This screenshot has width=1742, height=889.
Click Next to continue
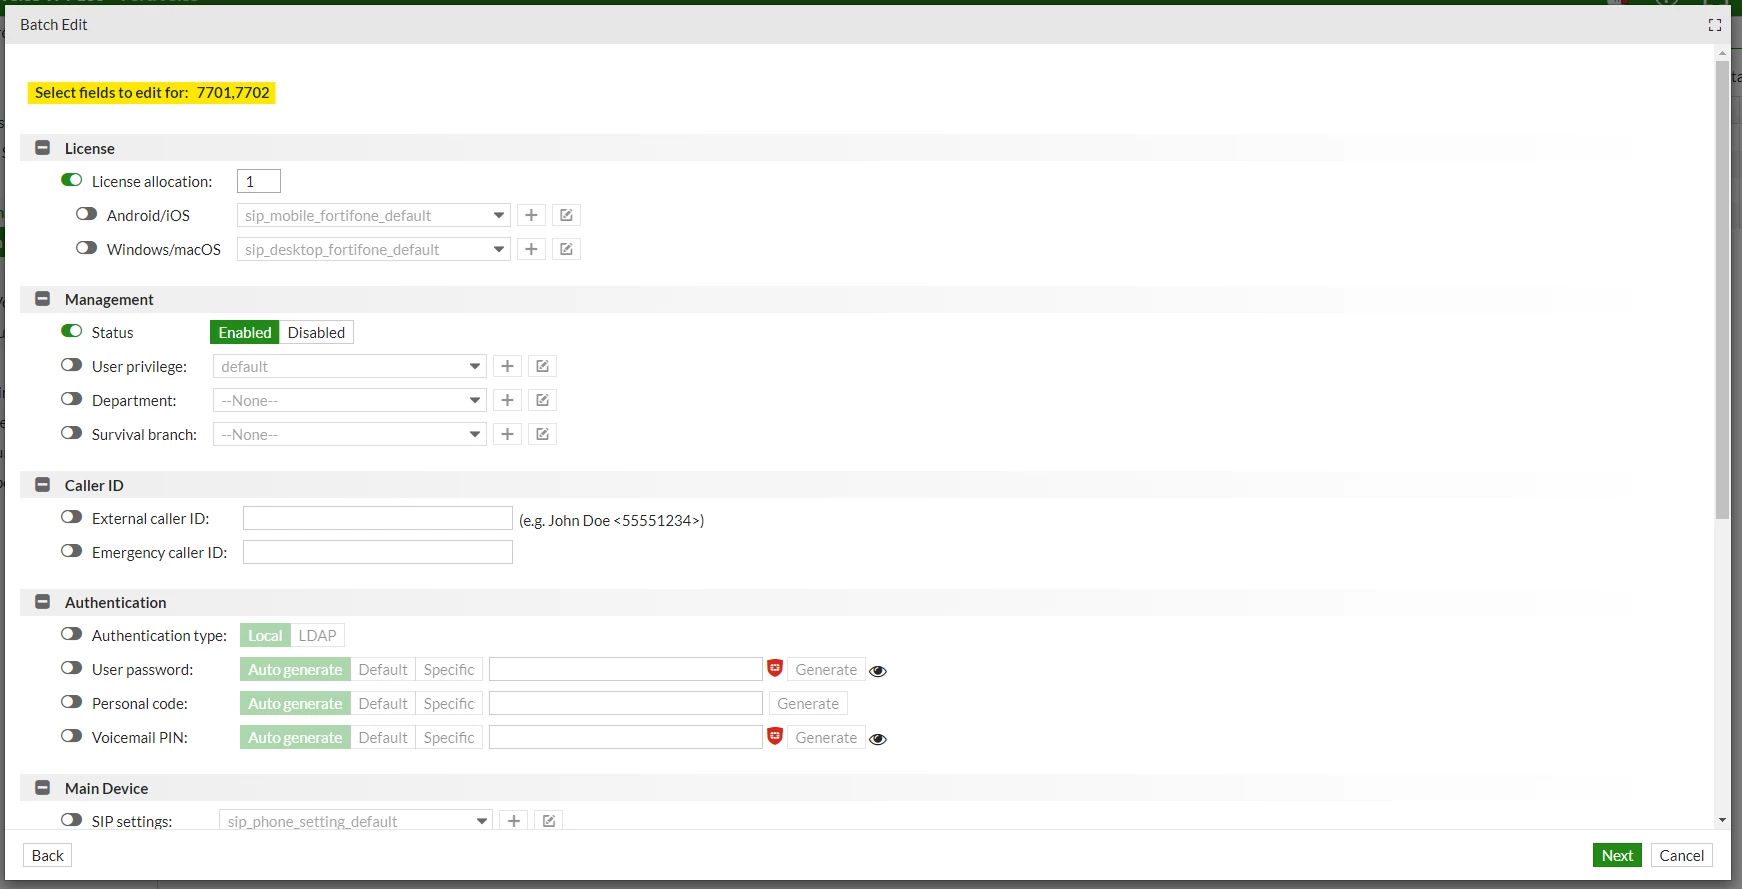click(1617, 855)
